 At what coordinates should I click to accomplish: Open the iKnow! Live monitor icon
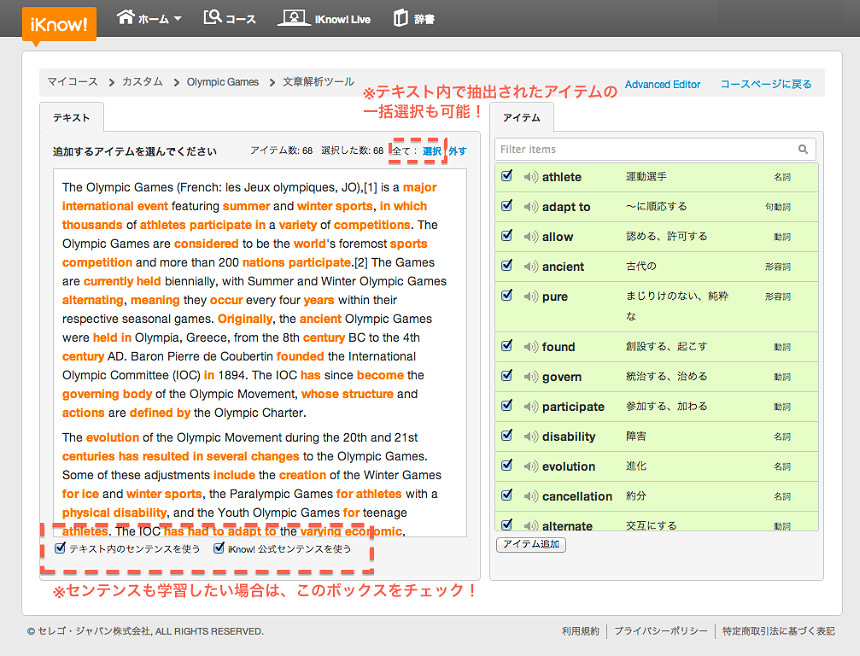(x=293, y=18)
